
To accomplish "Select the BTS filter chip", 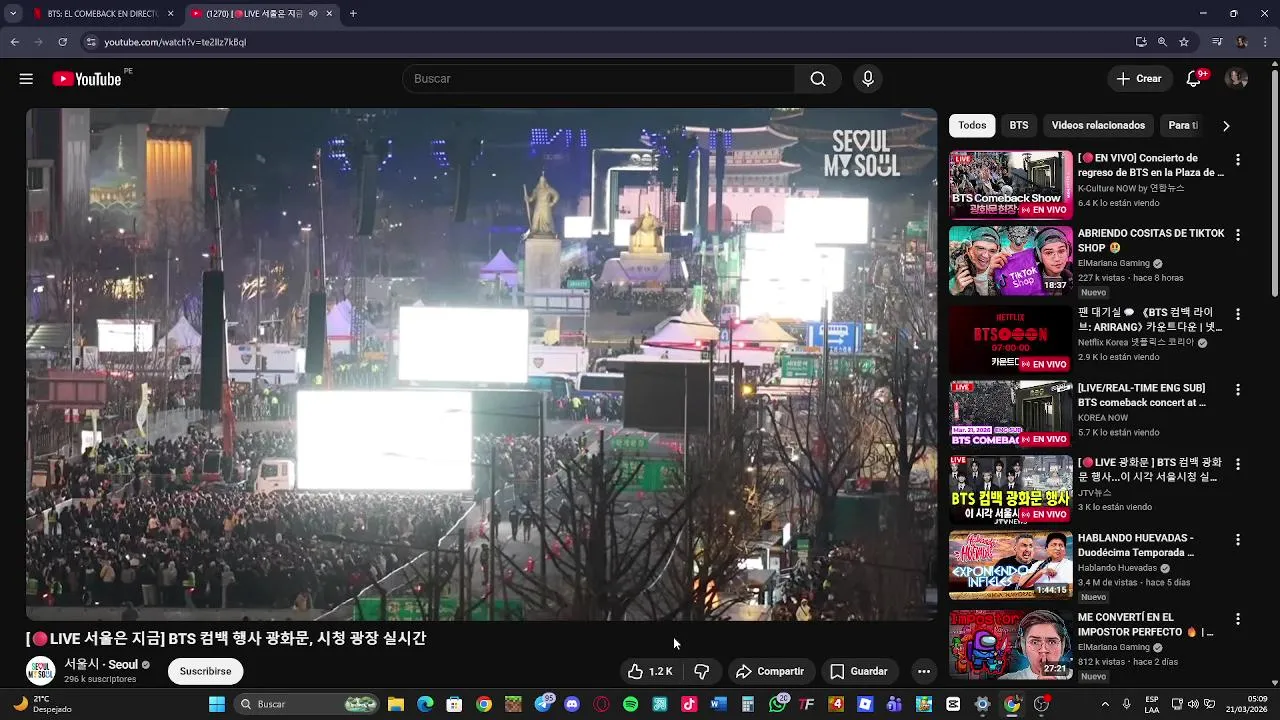I will 1019,126.
